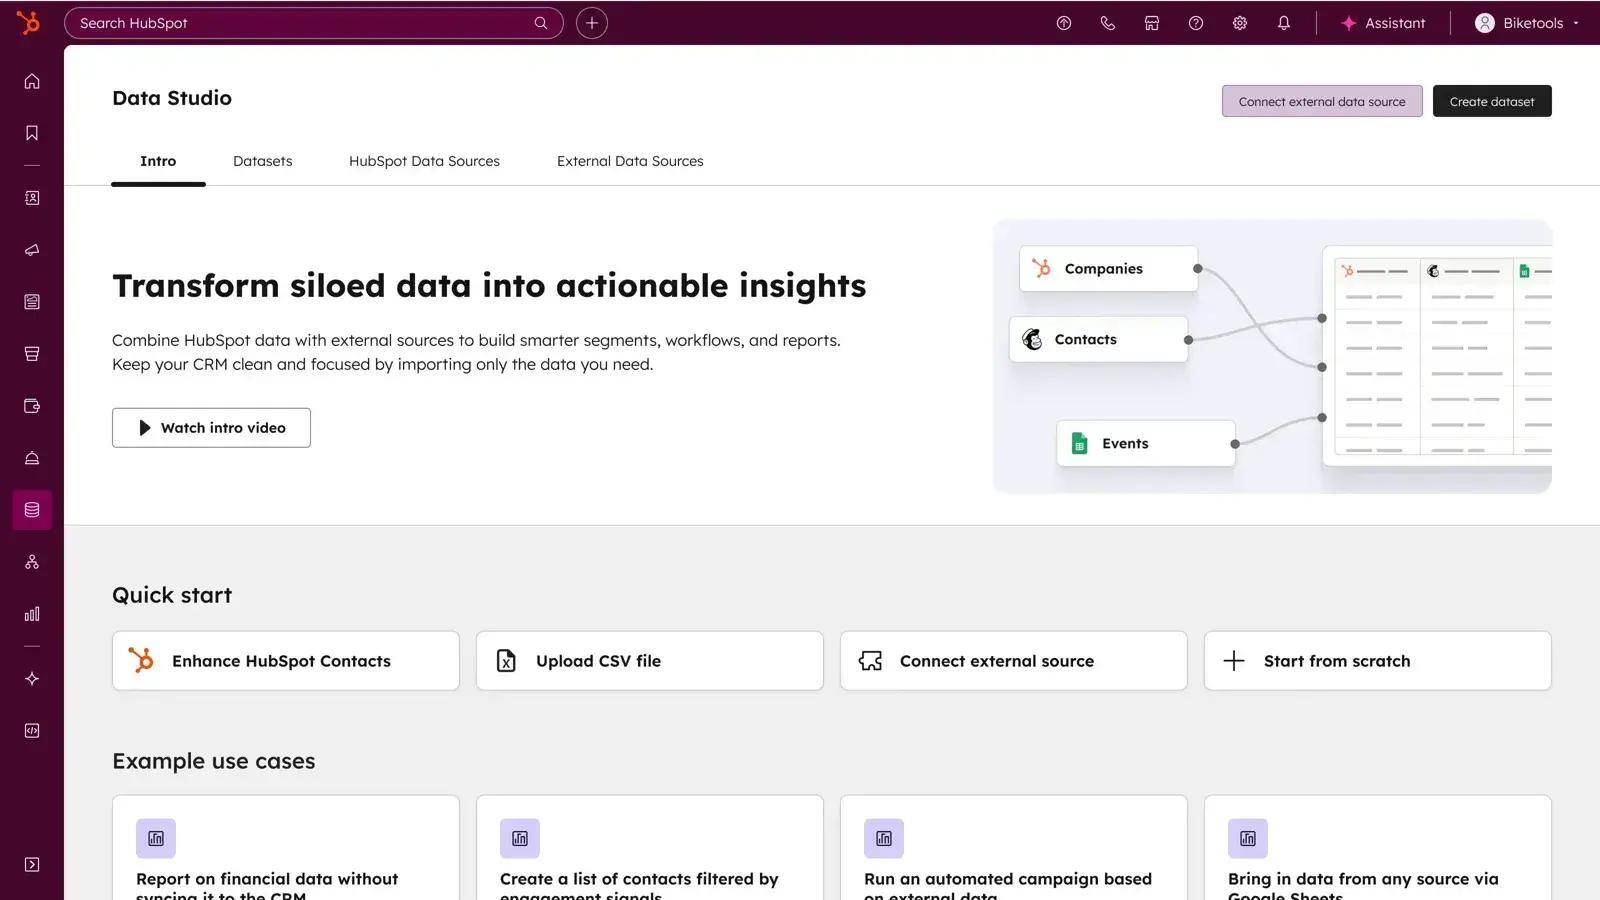
Task: Open the Assistant sparkle button
Action: click(x=1383, y=23)
